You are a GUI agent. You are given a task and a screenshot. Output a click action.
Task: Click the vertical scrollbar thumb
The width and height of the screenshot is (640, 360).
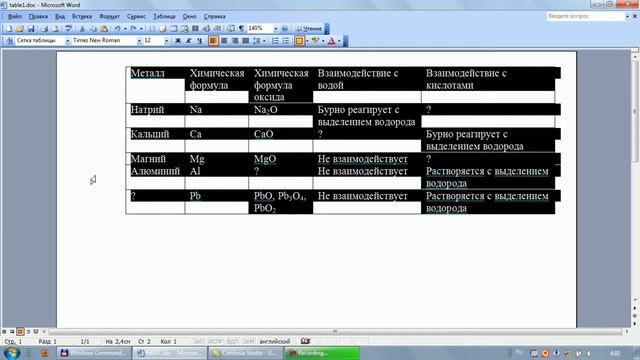coord(635,110)
